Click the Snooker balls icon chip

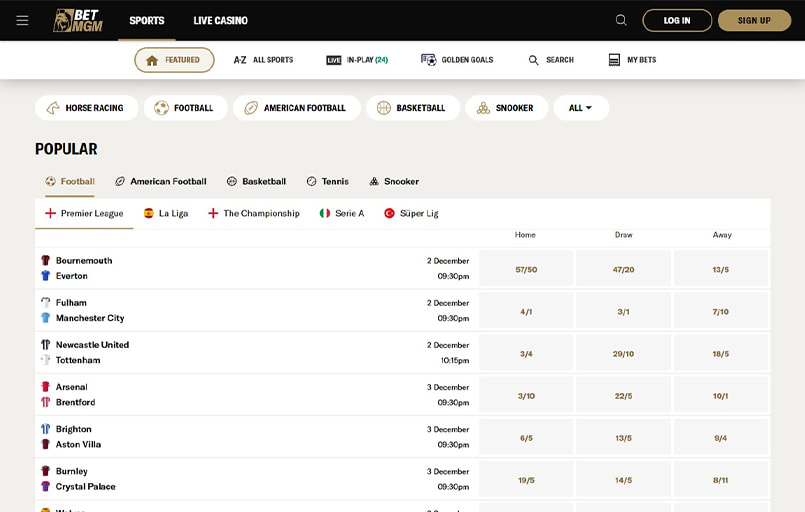point(483,108)
